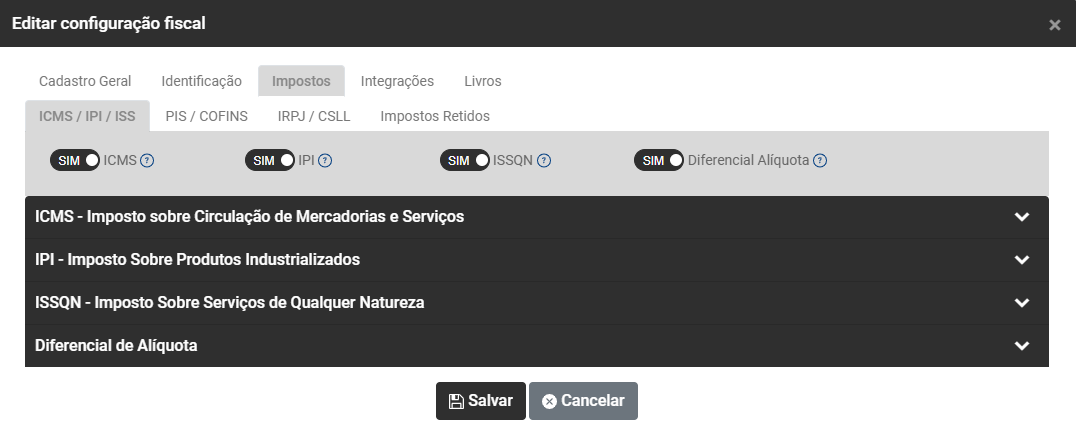Open the Identificação tab

coord(202,81)
